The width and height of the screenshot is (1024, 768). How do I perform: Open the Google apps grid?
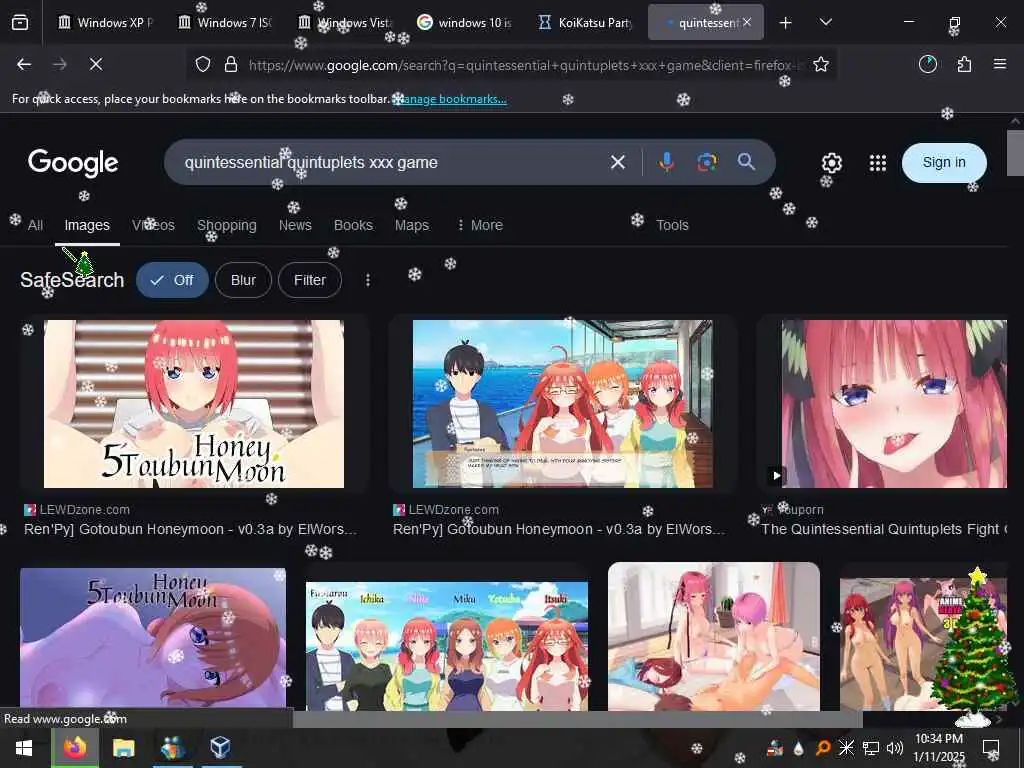878,163
